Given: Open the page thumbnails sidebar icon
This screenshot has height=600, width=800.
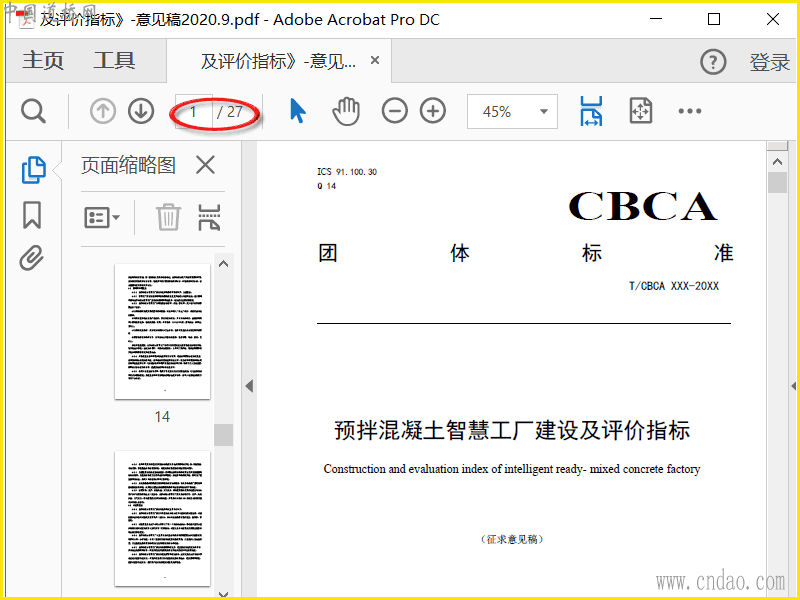Looking at the screenshot, I should 34,170.
